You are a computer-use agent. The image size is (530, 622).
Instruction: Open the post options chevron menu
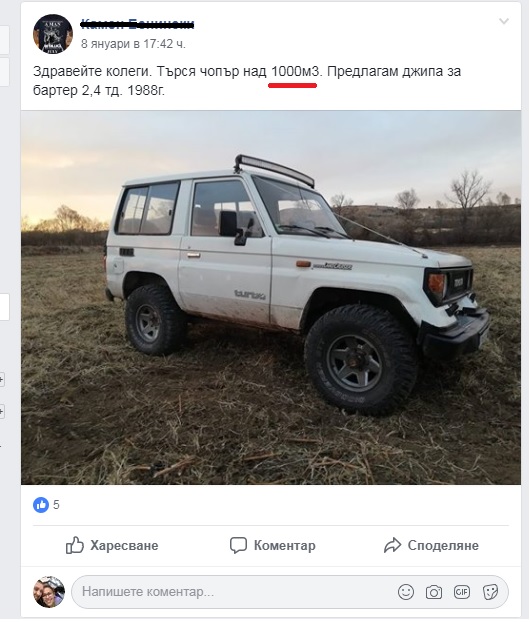[503, 21]
